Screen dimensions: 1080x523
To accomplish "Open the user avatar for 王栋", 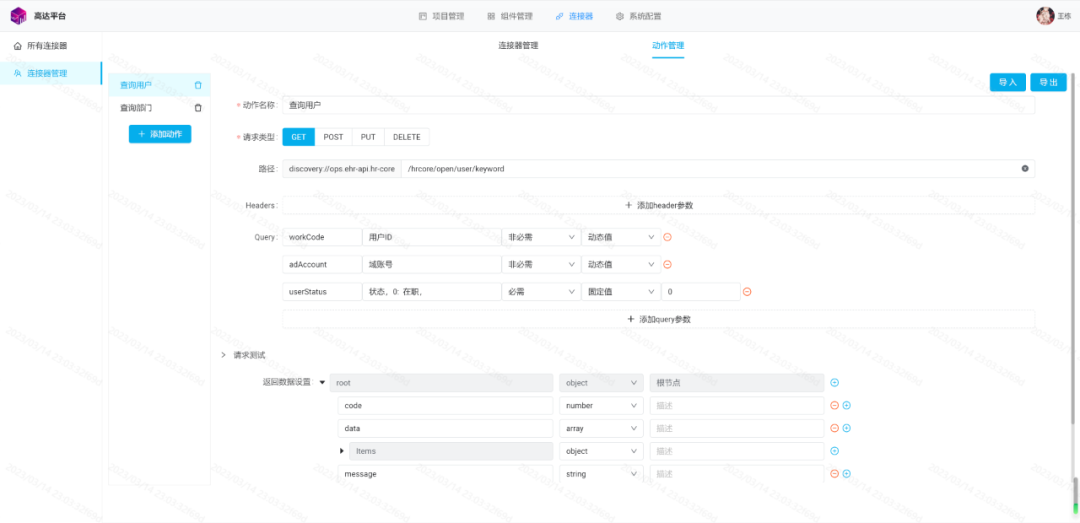I will [x=1045, y=16].
